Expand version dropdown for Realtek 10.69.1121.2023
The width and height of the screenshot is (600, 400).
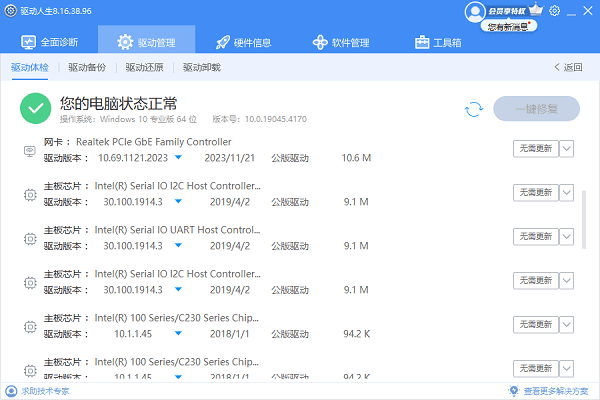click(179, 158)
